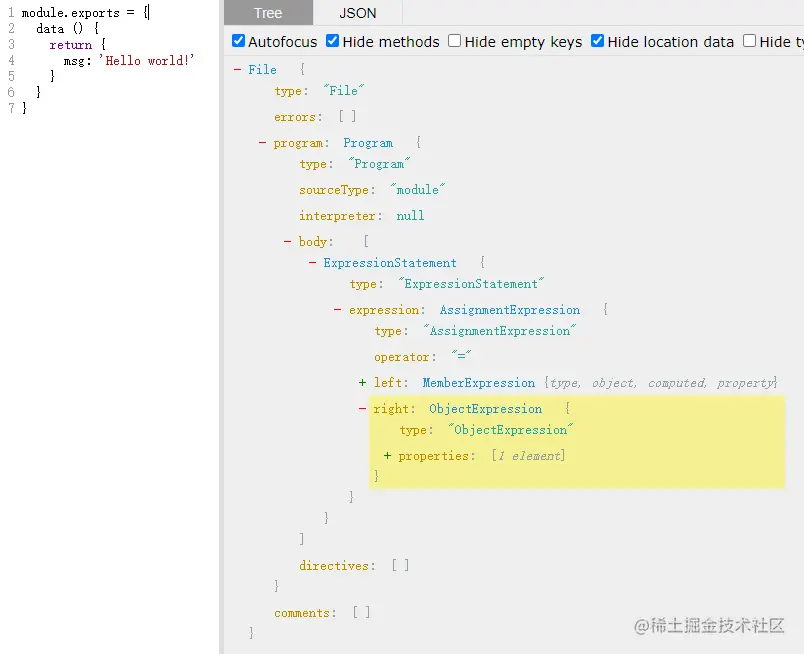Uncheck Hide location data checkbox

pos(597,41)
